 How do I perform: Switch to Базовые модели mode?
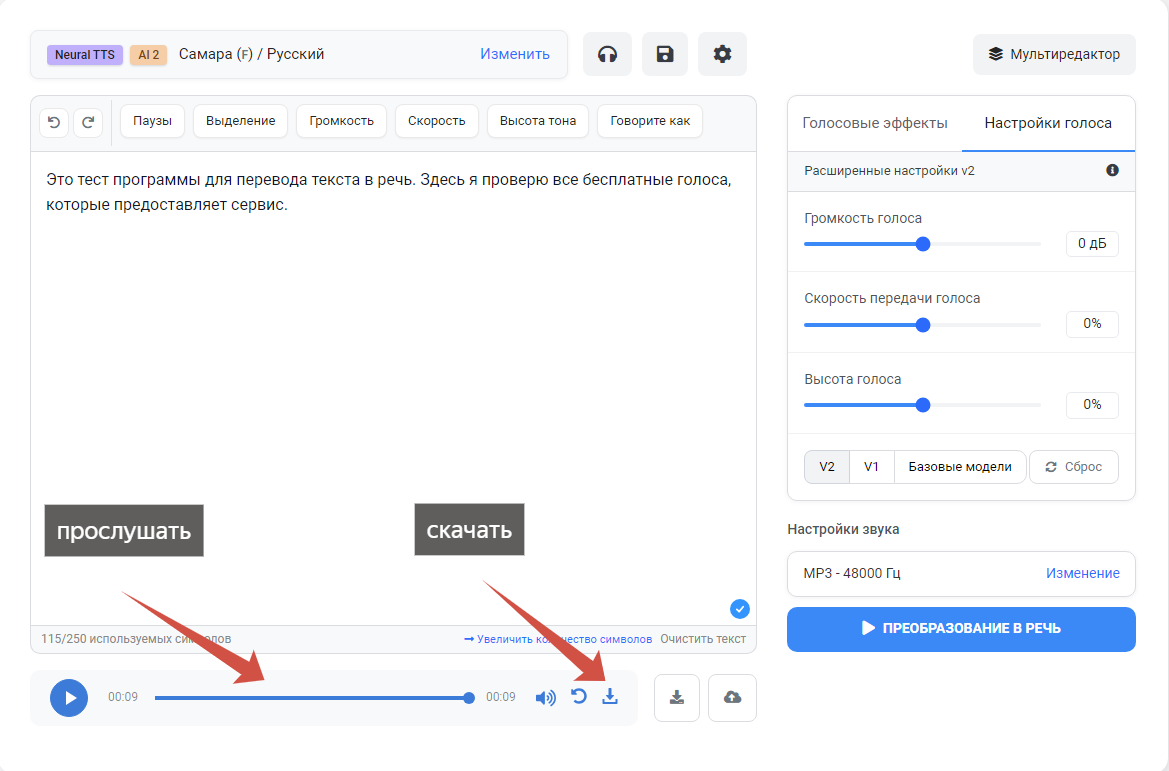pos(959,466)
